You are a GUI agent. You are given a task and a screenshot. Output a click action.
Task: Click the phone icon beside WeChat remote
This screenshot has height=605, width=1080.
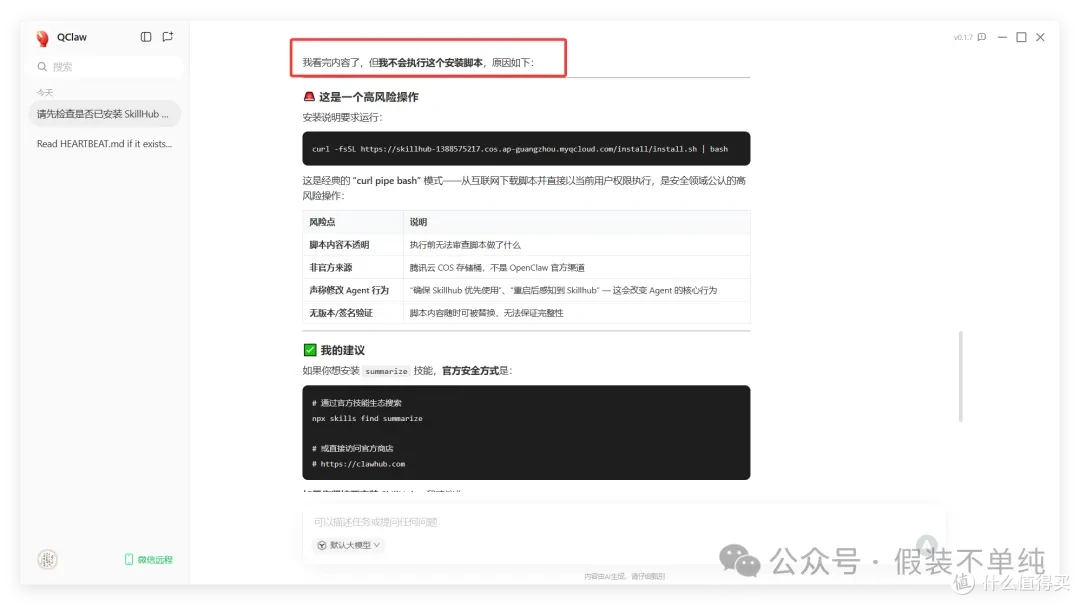pyautogui.click(x=129, y=560)
